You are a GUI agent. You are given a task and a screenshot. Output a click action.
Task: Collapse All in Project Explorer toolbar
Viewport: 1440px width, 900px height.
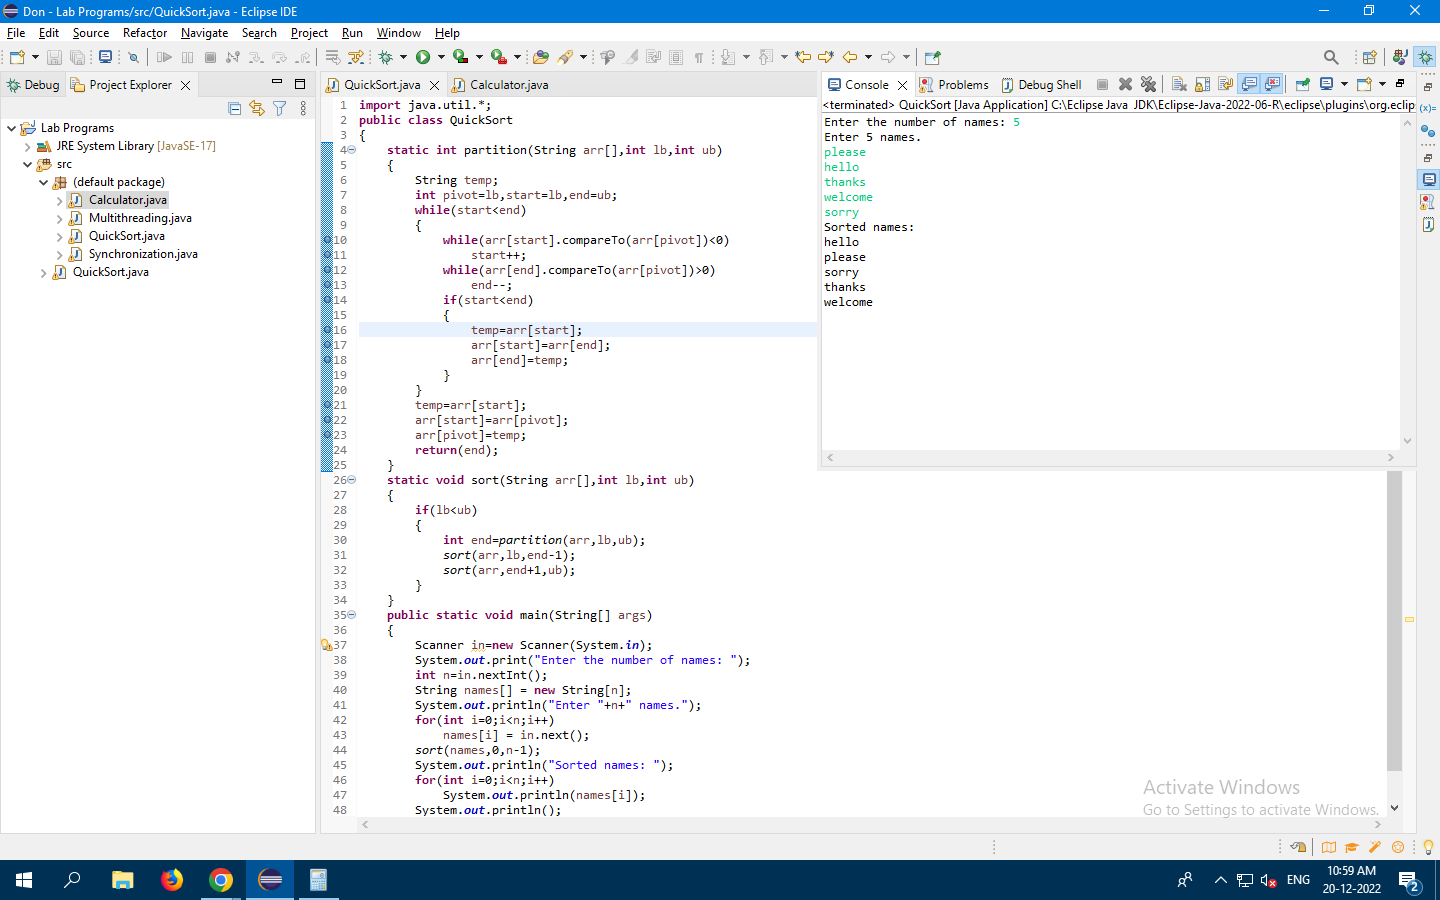click(x=235, y=108)
